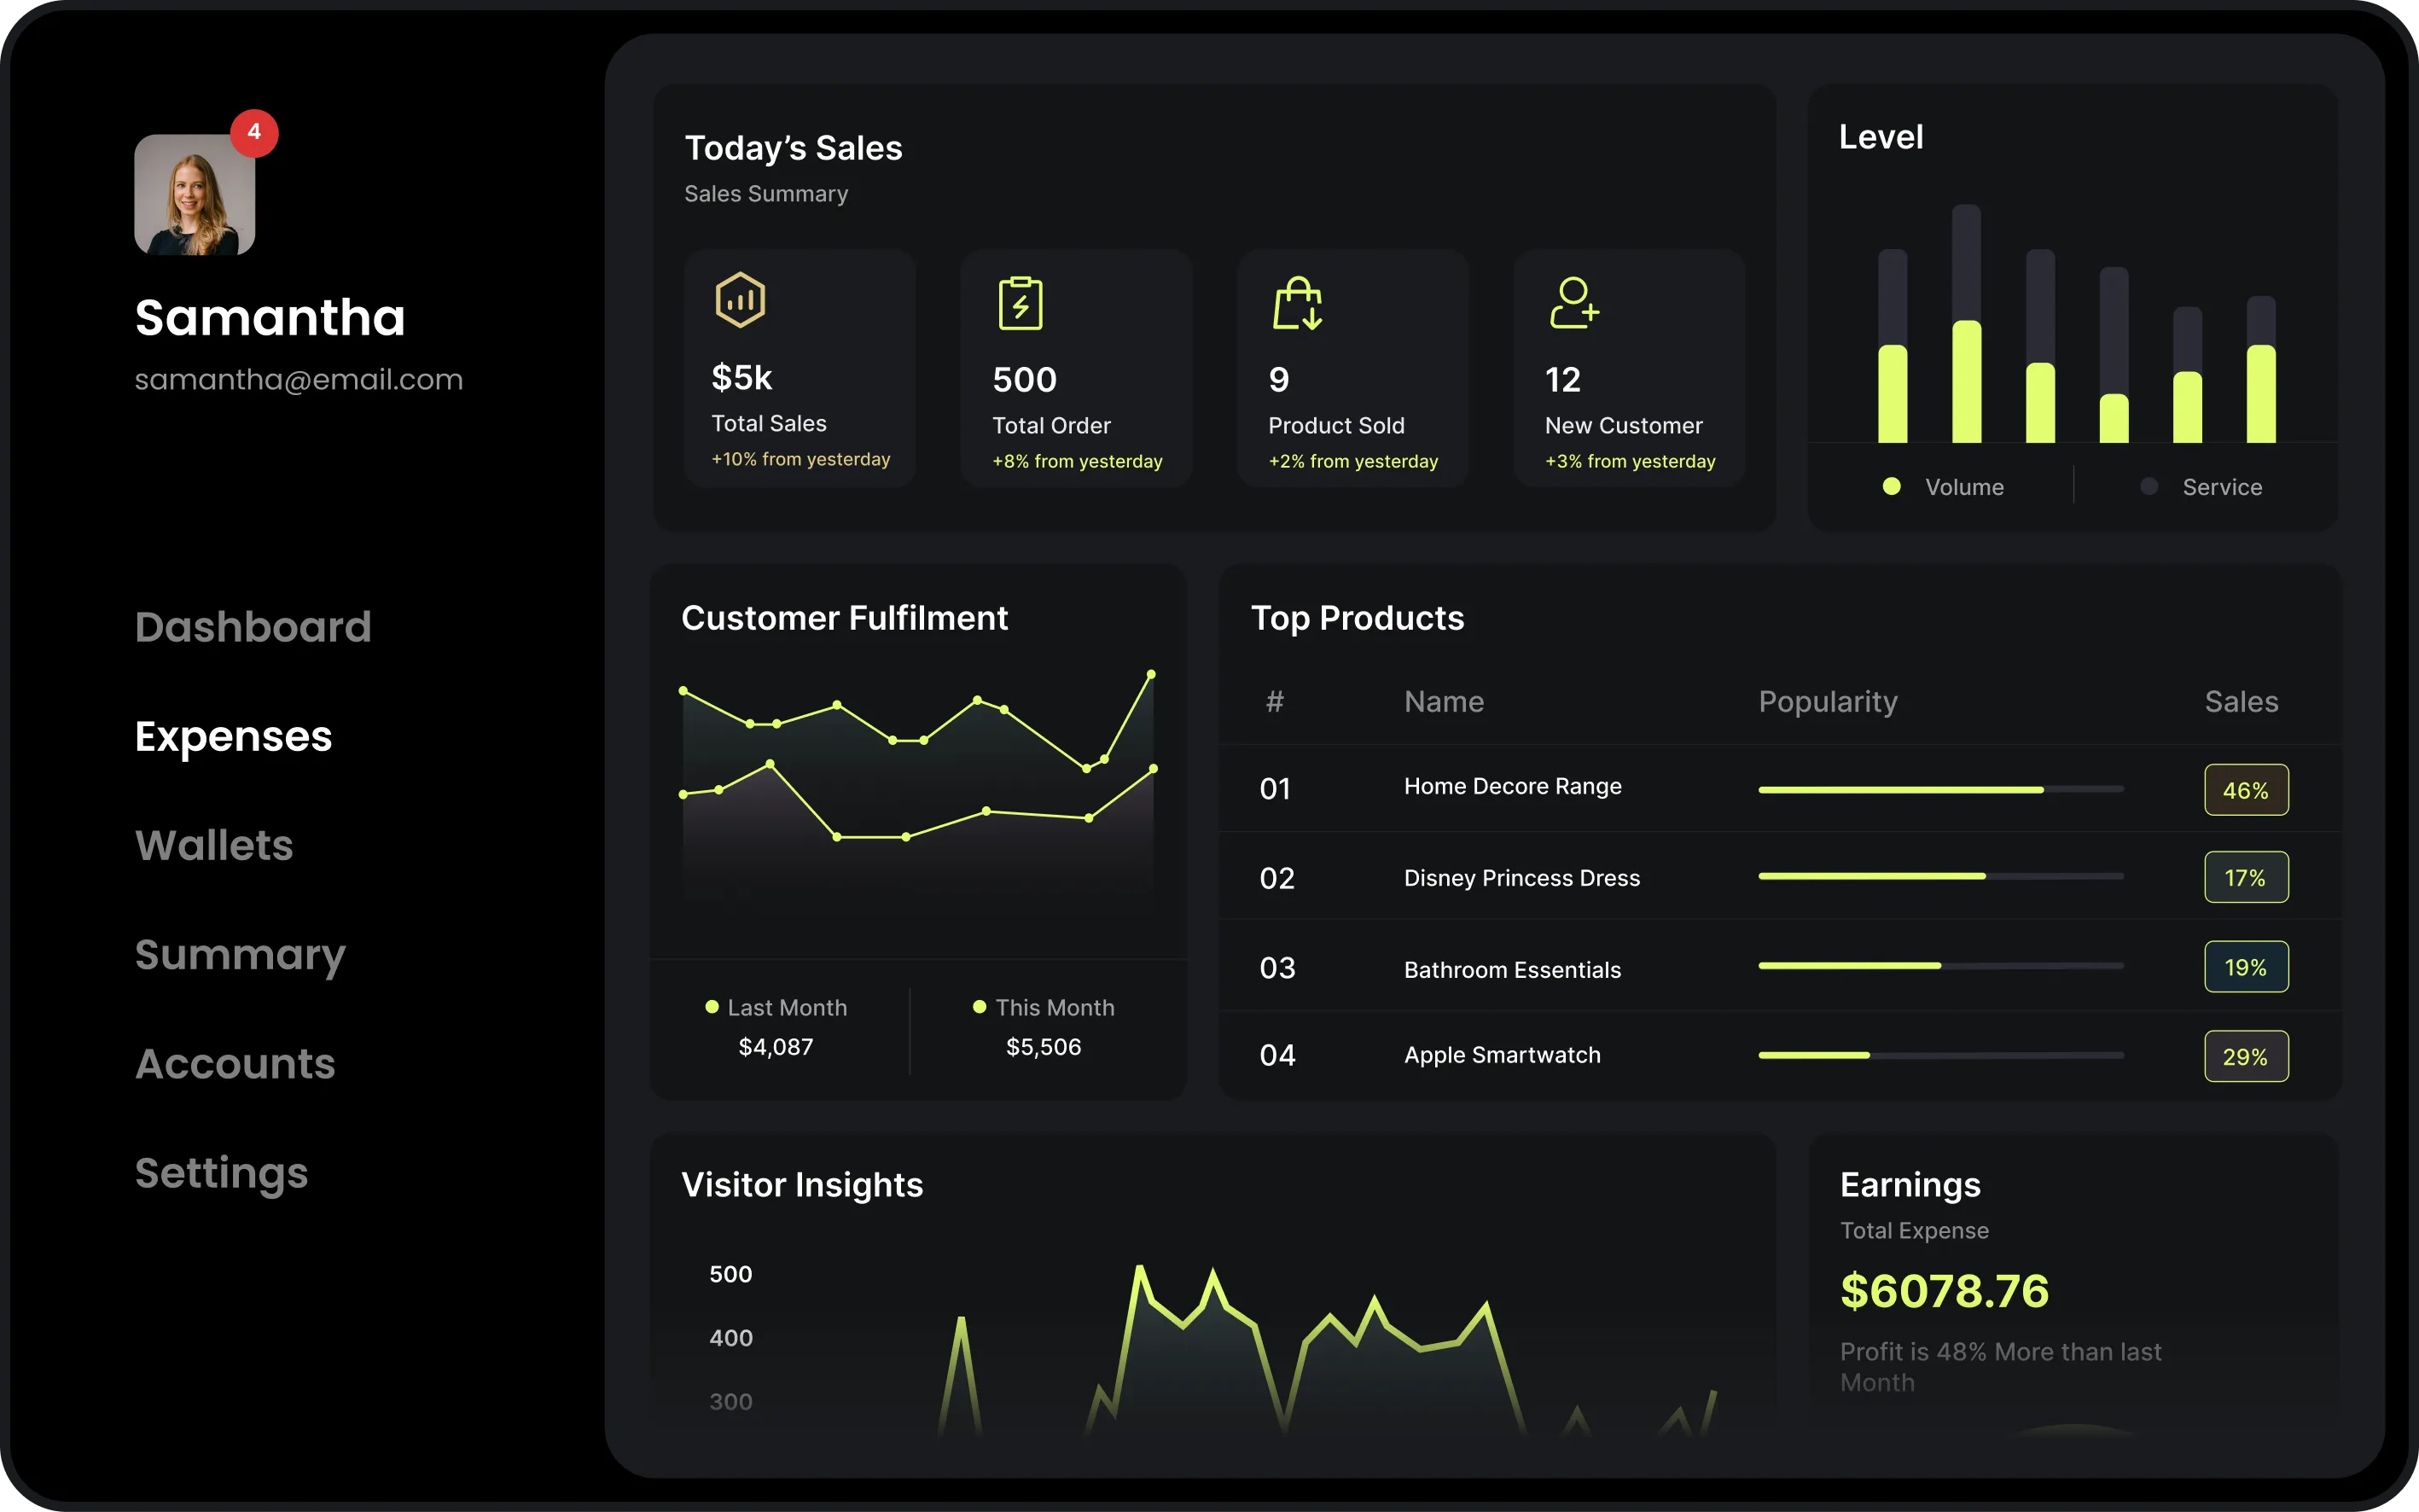Toggle the Last Month legend marker

click(712, 1007)
